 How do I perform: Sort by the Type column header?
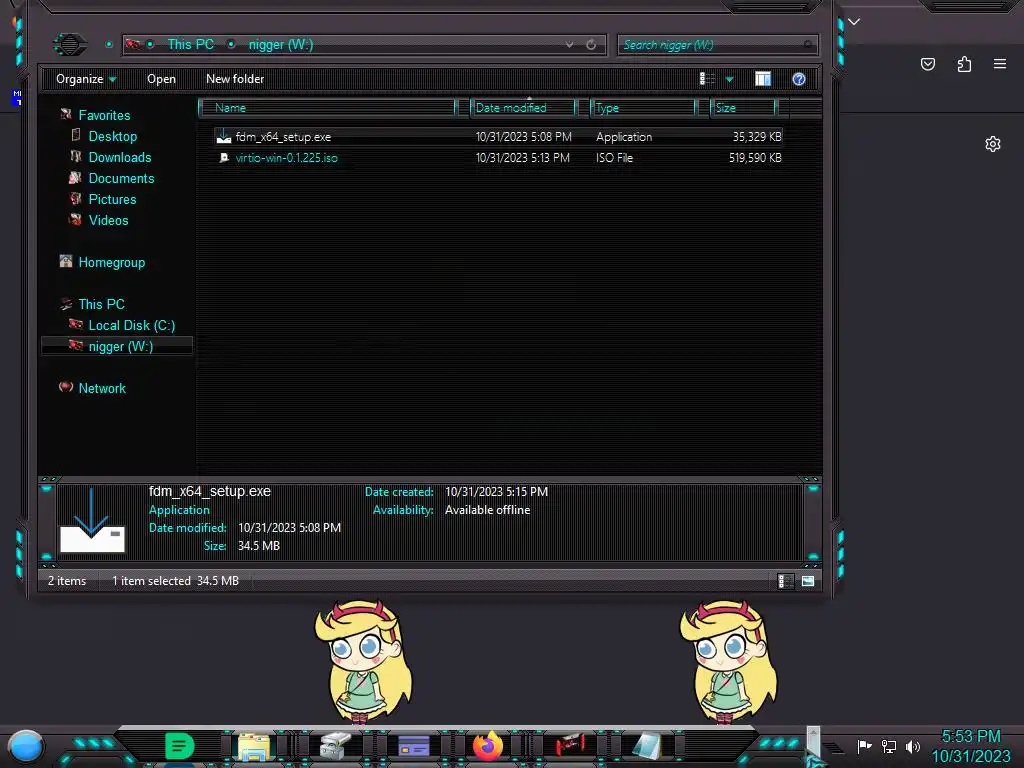[x=643, y=108]
